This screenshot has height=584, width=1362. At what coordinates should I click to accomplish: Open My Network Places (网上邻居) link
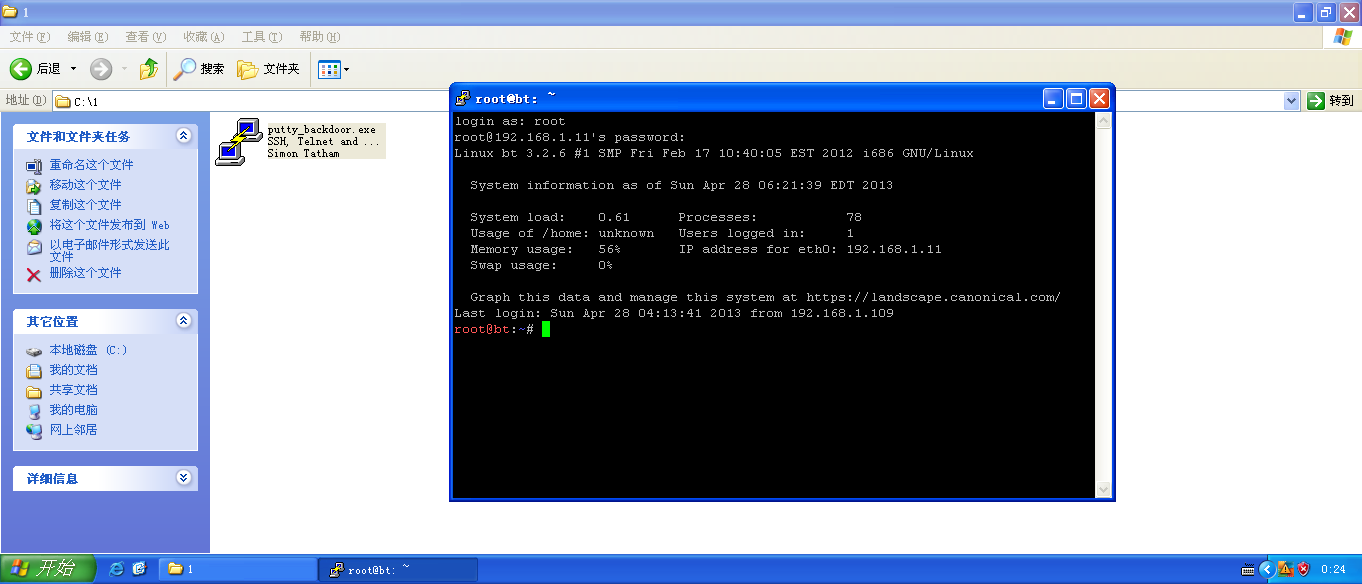74,430
